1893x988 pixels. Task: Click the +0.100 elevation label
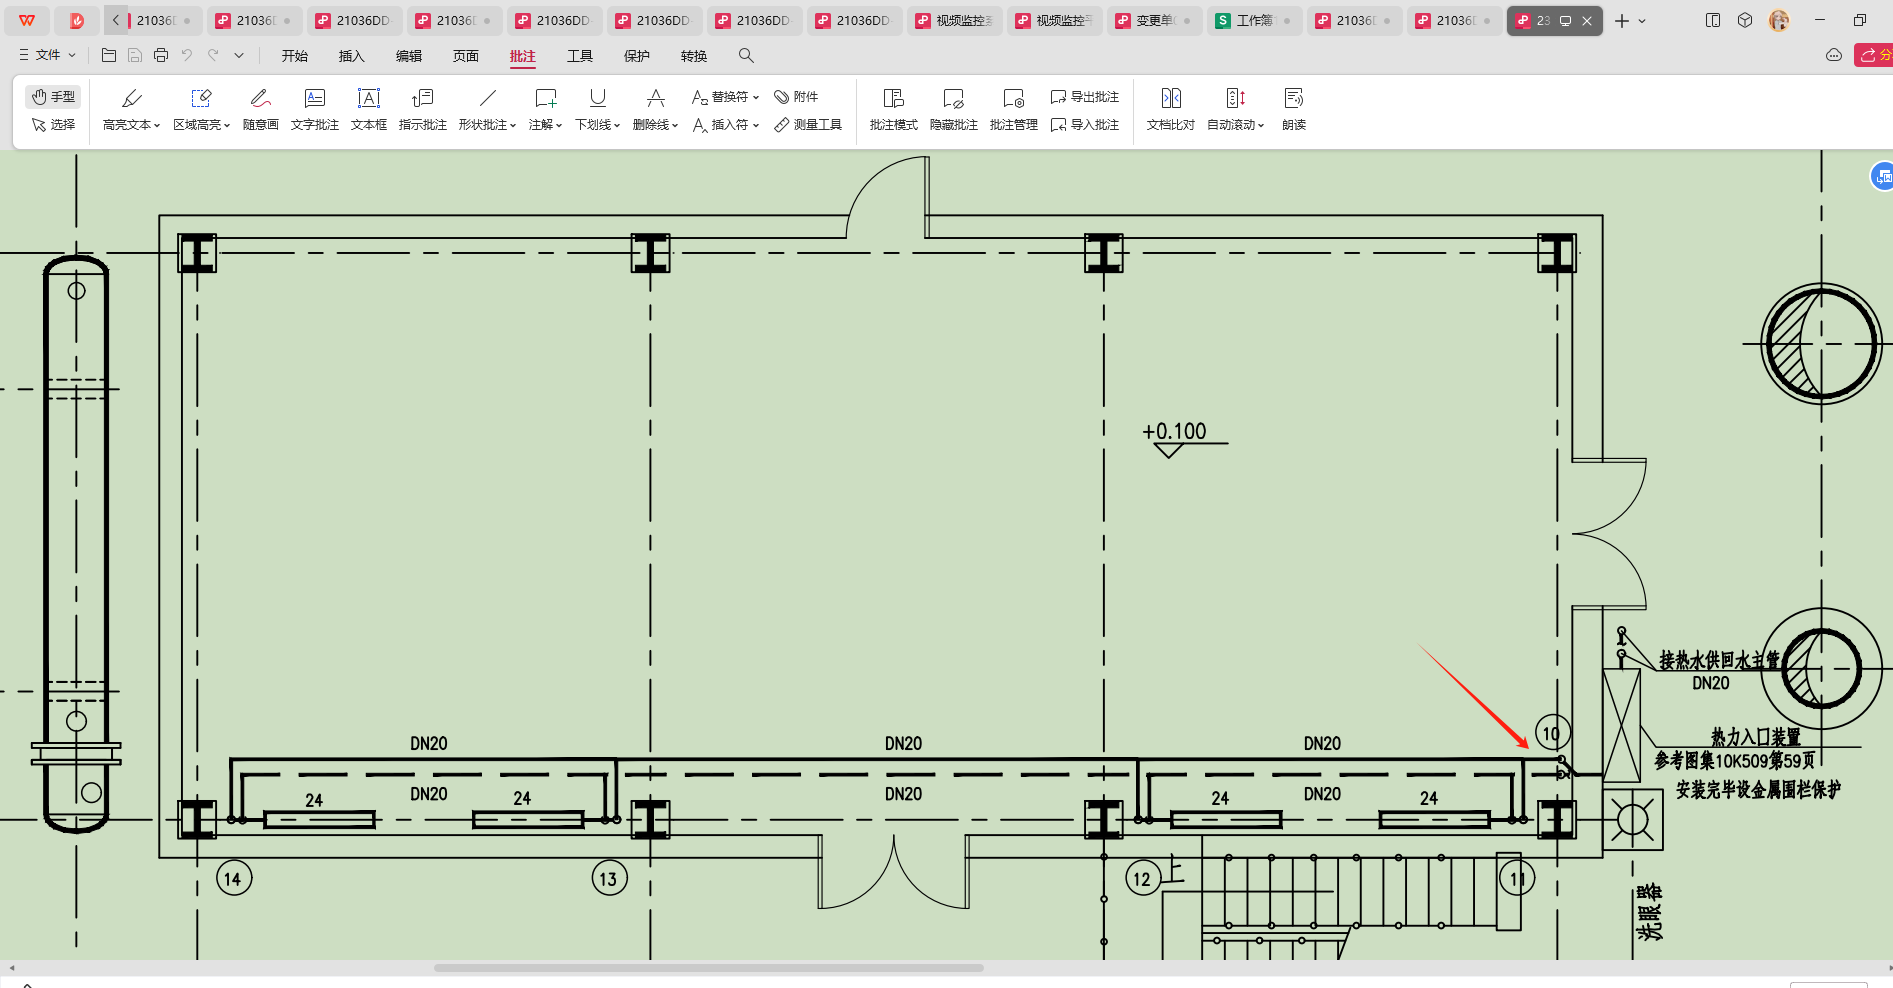(x=1175, y=431)
